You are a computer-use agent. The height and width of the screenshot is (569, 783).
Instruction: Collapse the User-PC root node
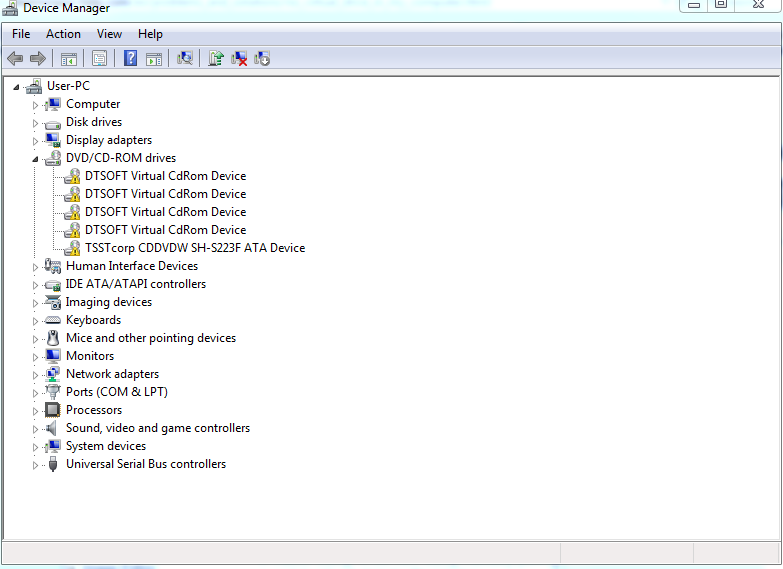tap(16, 87)
